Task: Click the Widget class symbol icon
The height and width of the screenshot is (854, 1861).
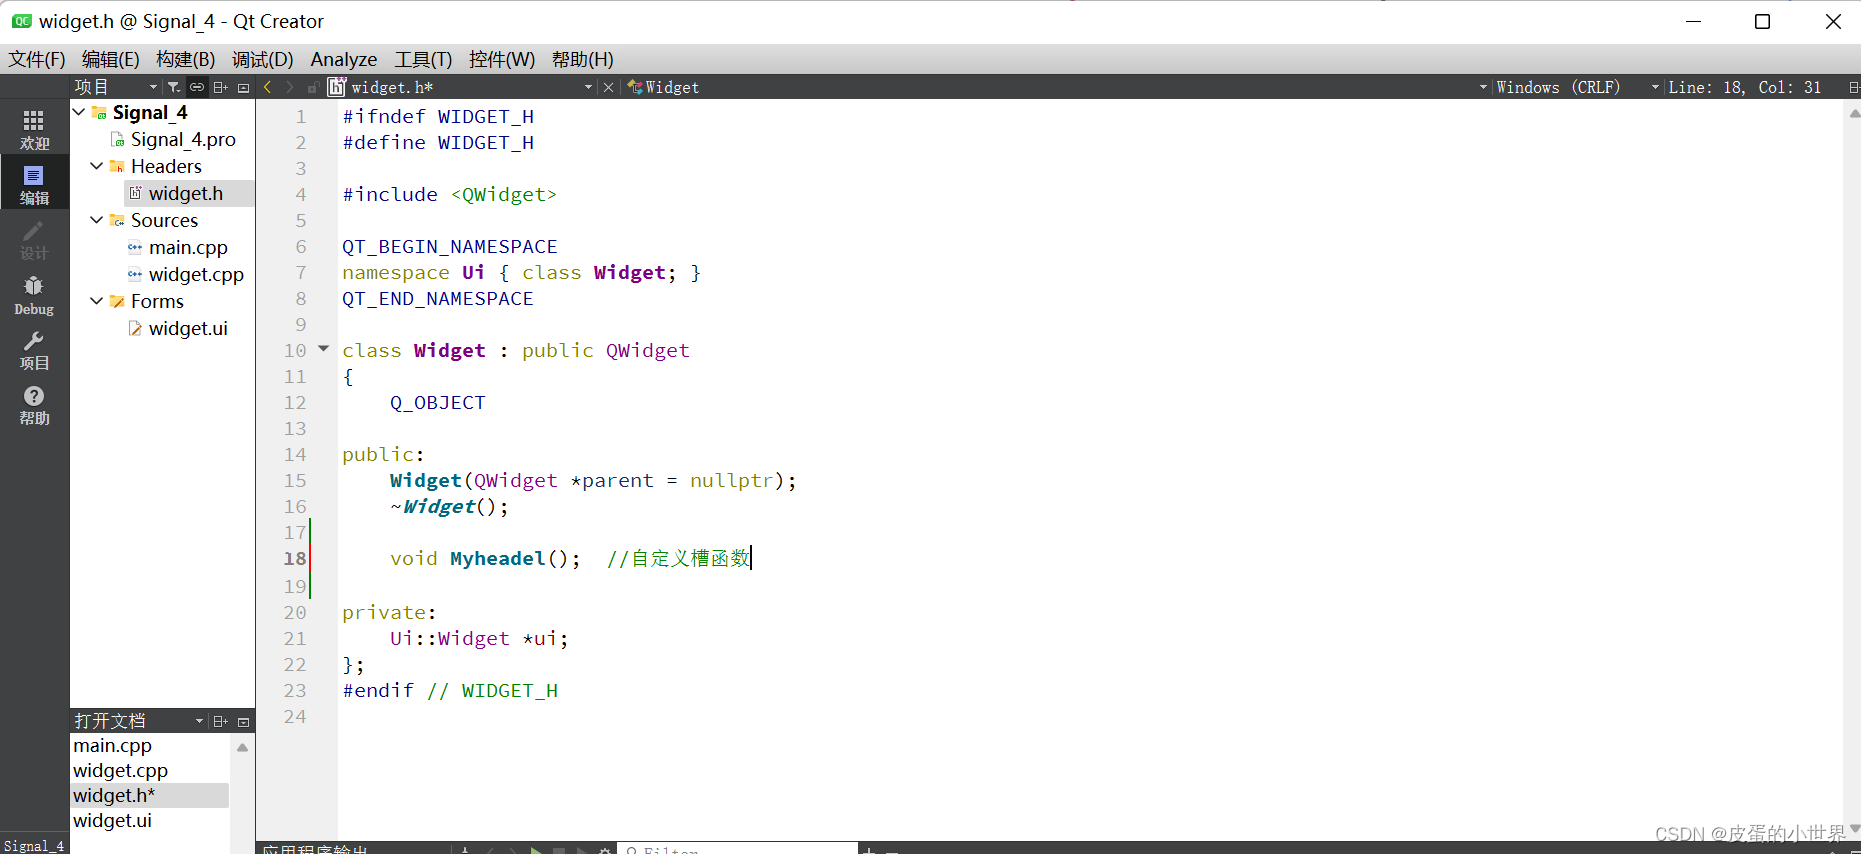Action: coord(634,87)
